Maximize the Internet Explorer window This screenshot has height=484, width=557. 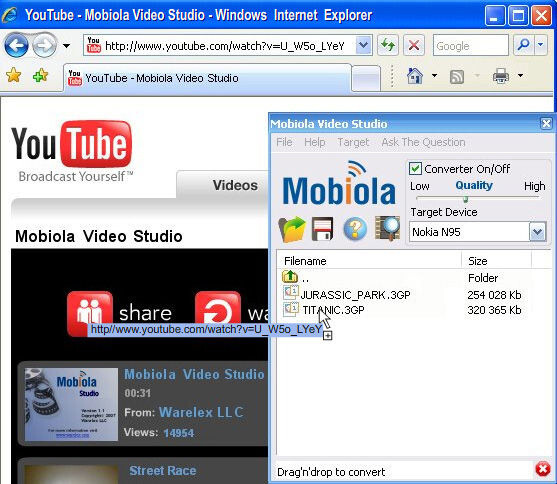[x=518, y=16]
